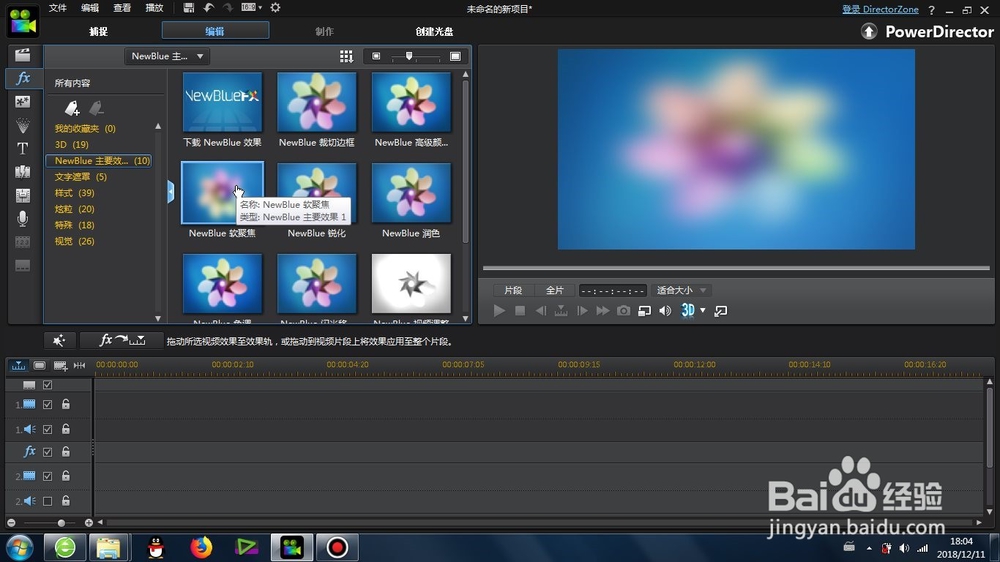
Task: Click the Magic Tools wand button
Action: click(x=59, y=341)
